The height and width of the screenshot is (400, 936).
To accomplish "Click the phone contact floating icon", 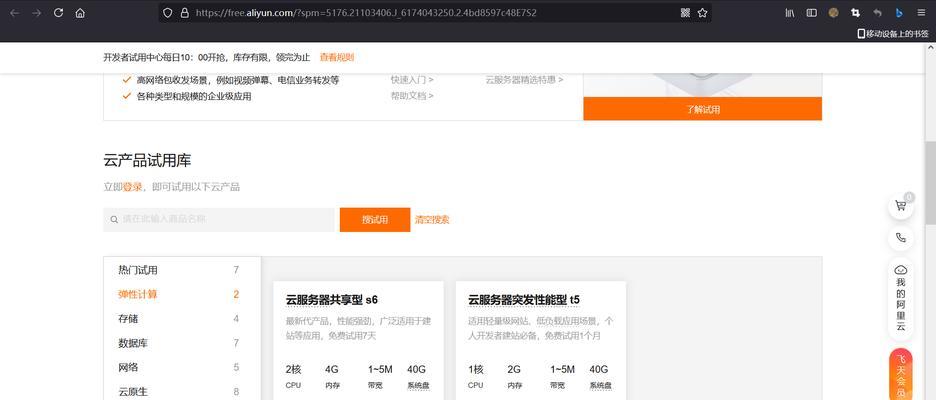I will (901, 238).
